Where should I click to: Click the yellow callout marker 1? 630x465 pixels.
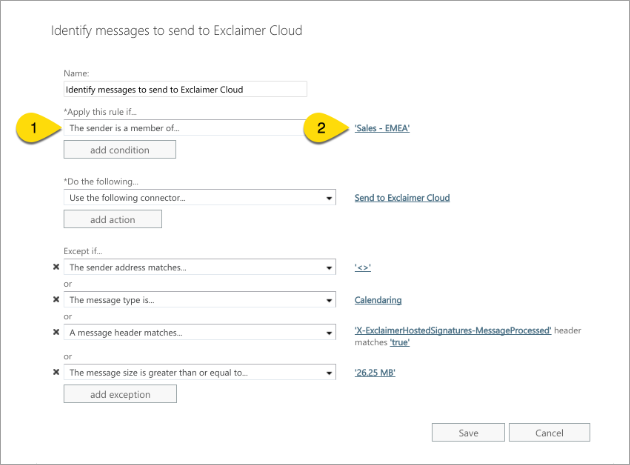click(34, 128)
